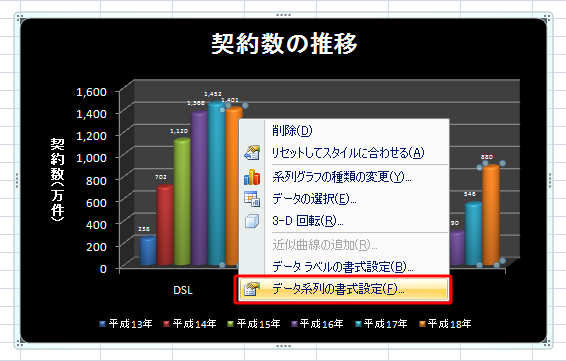Image resolution: width=566 pixels, height=361 pixels.
Task: Click the Select Data icon
Action: [252, 199]
